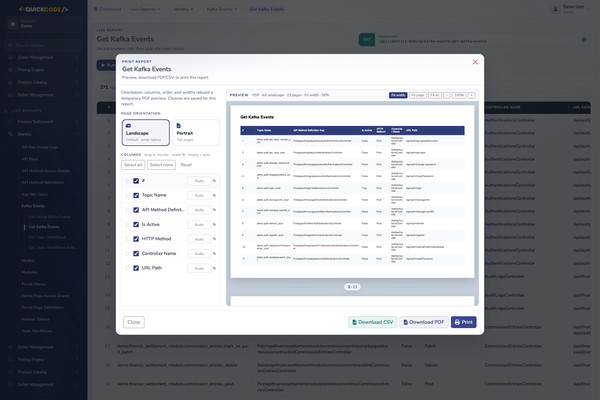Click the page indicator 2 / 23
The image size is (600, 400).
coord(352,287)
